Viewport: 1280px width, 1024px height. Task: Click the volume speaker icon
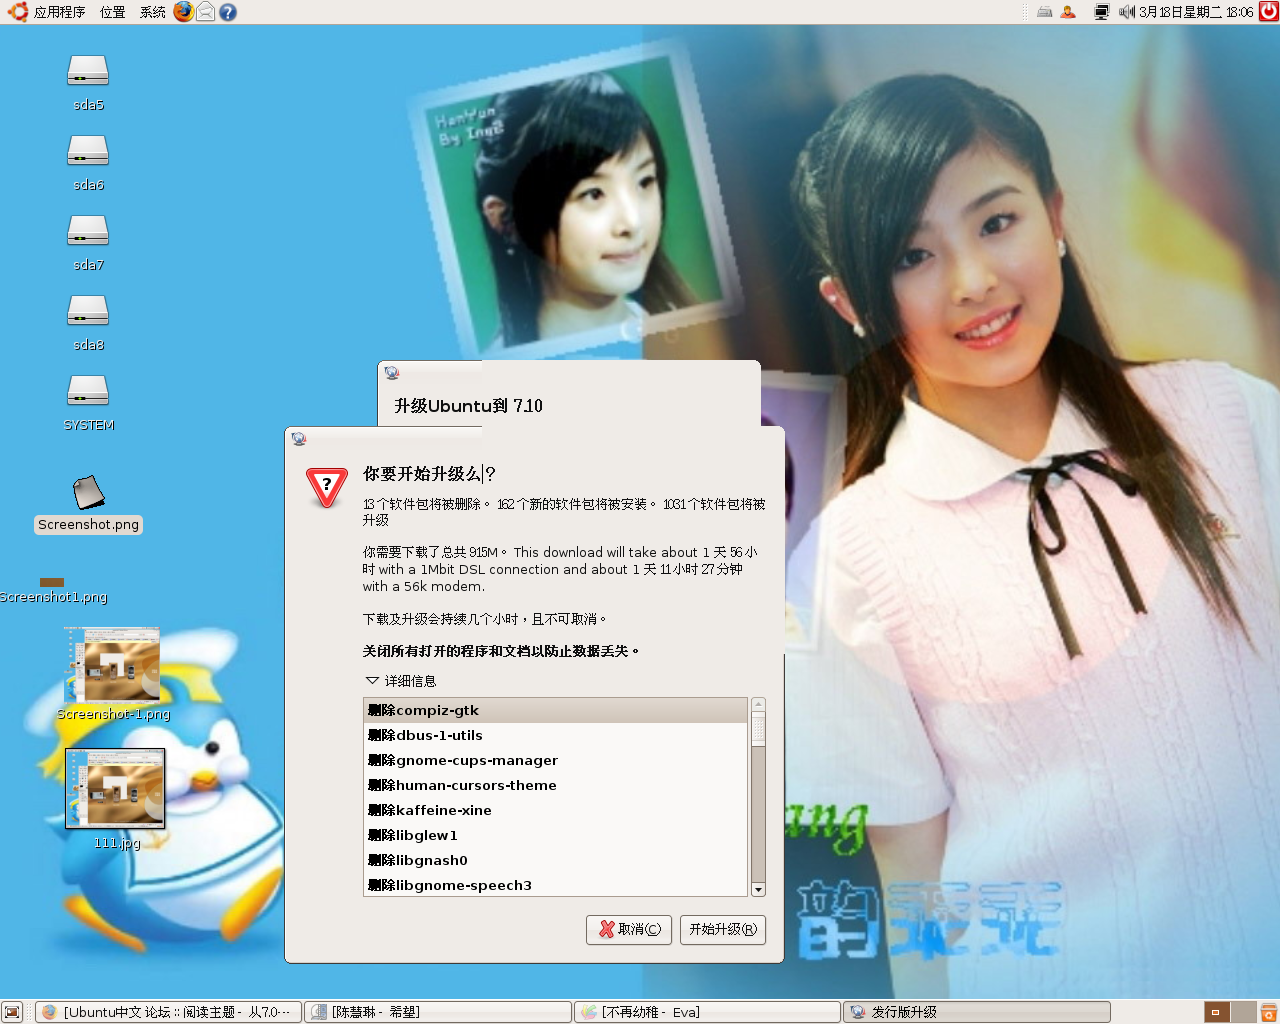pos(1127,12)
